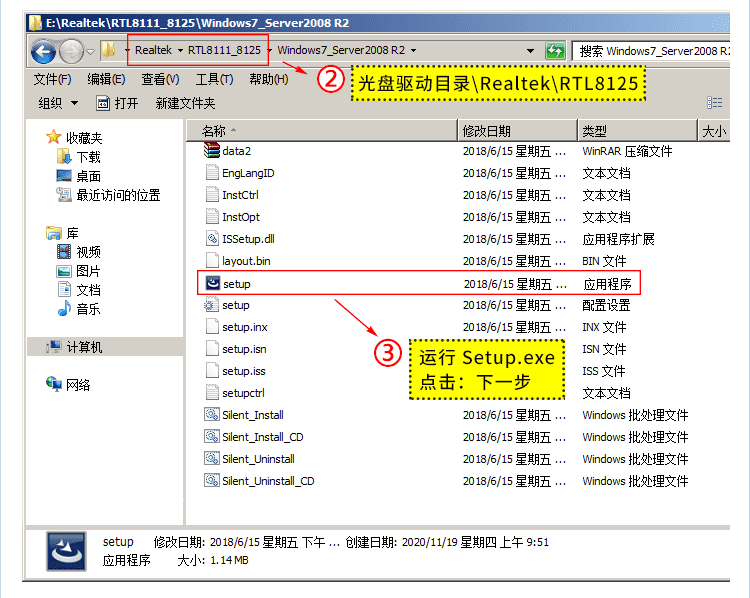Expand dropdown arrow after Windows7_Server2008 R2 breadcrumb
This screenshot has width=750, height=598.
[x=413, y=50]
